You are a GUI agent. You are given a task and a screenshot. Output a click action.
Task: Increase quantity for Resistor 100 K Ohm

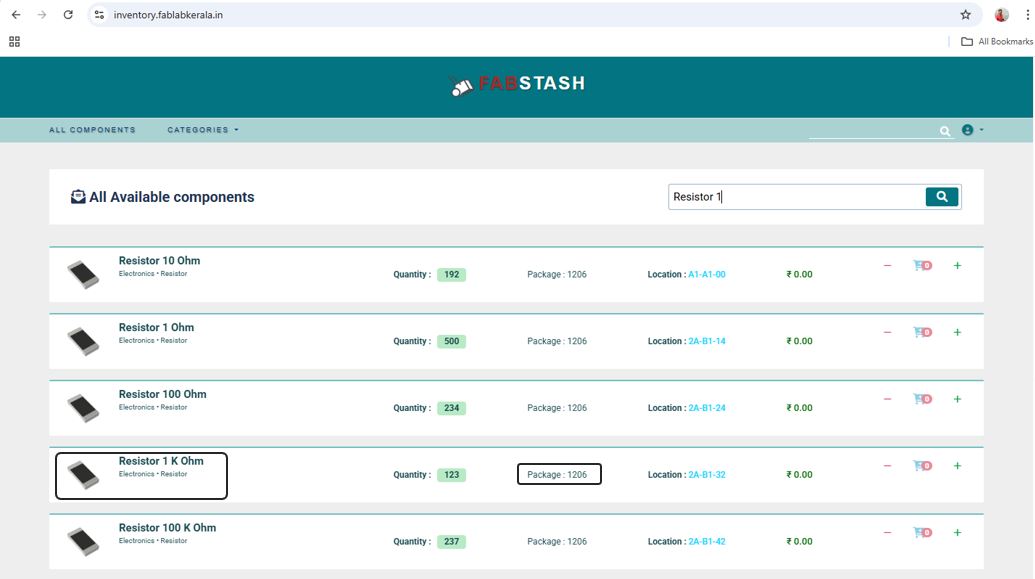(957, 532)
